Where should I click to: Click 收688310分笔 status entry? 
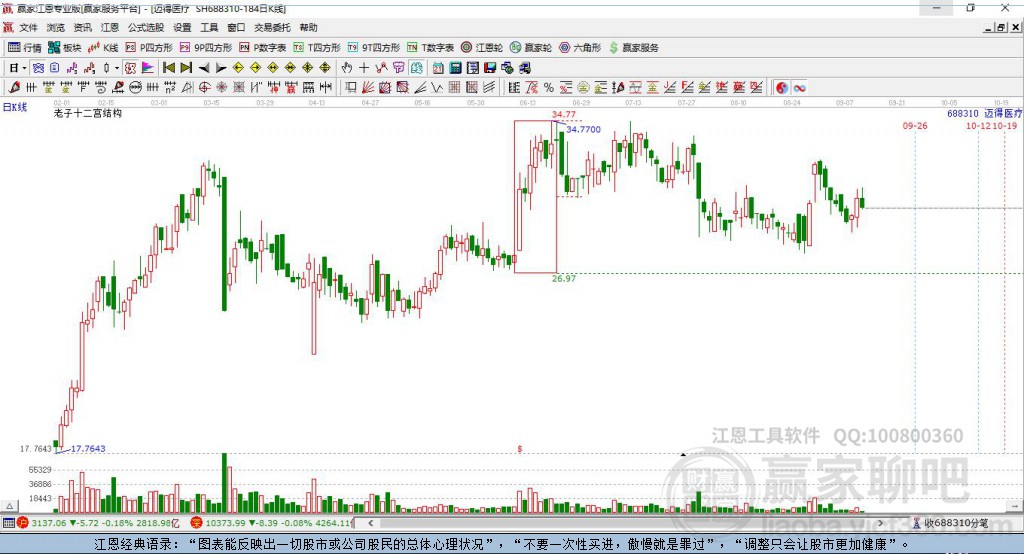click(951, 523)
